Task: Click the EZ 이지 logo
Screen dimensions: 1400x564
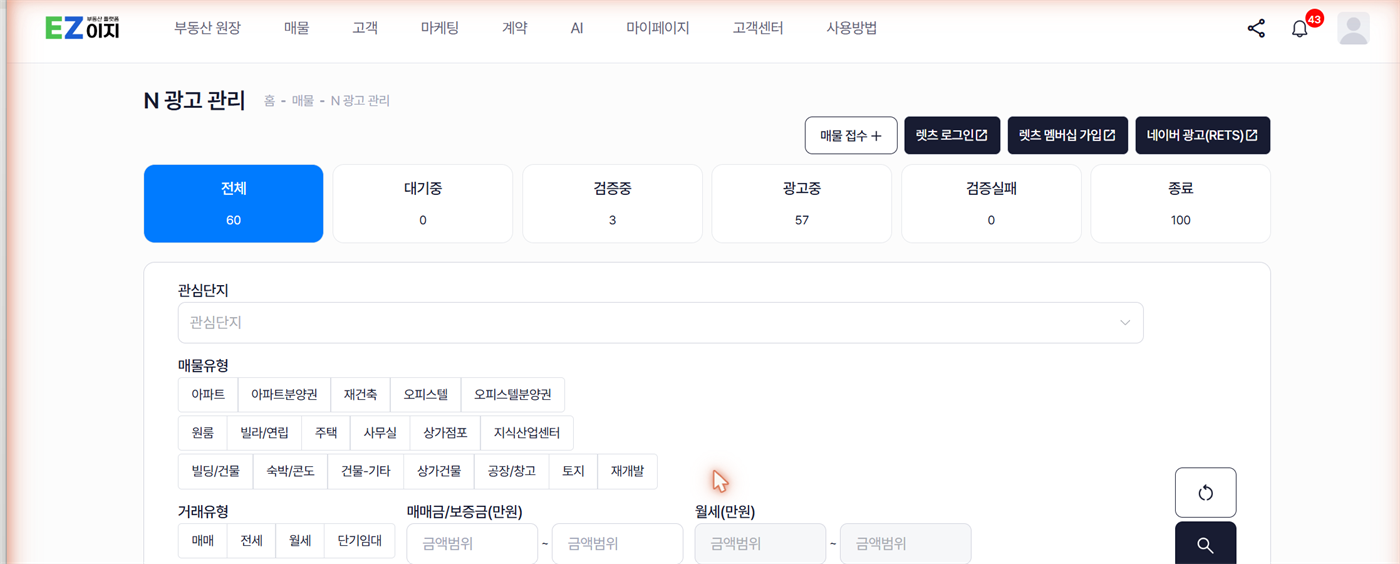Action: (x=83, y=28)
